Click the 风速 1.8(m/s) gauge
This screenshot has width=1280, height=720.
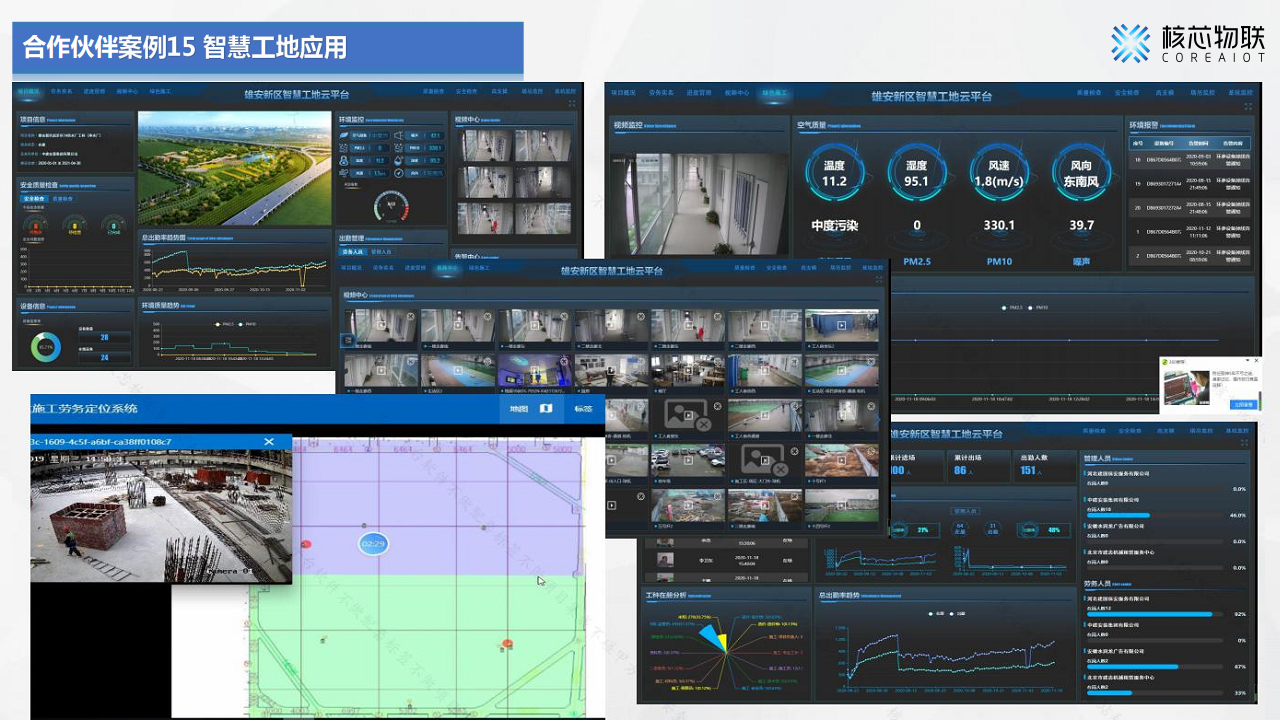pos(998,174)
